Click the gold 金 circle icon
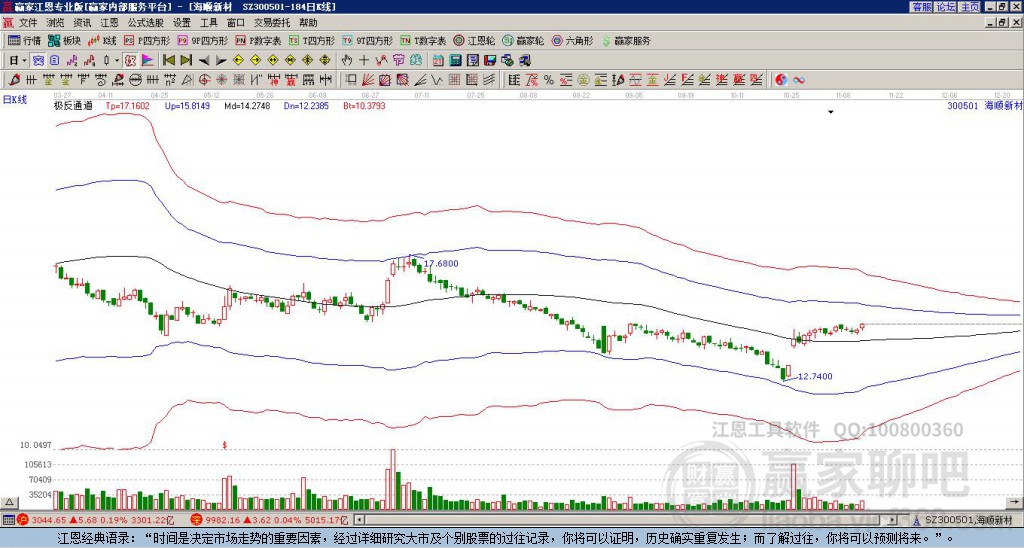 click(x=583, y=80)
